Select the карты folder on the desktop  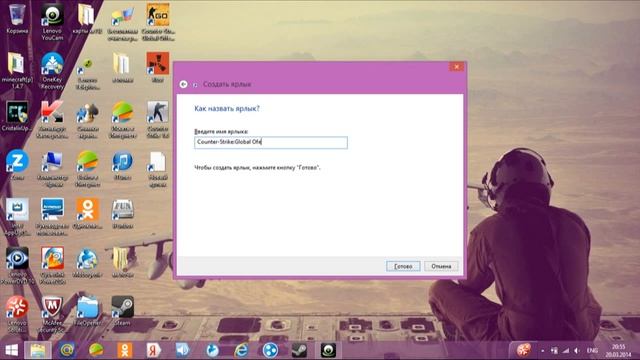(x=87, y=18)
